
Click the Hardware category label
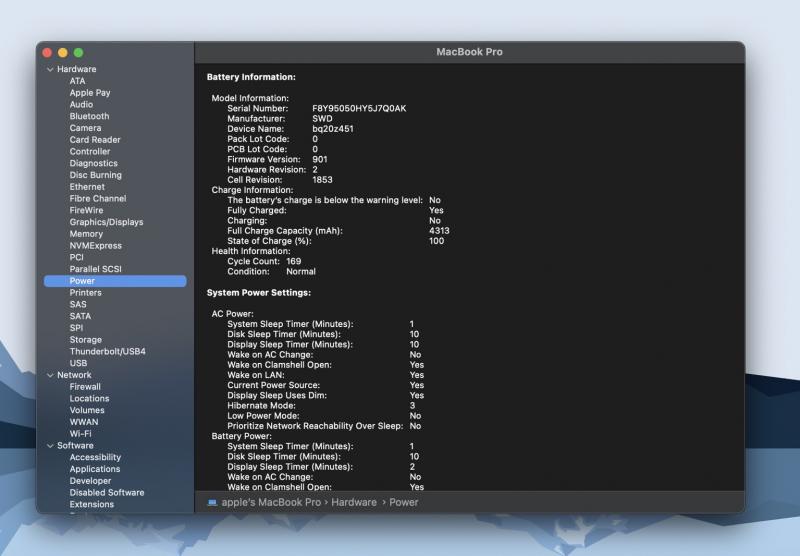coord(77,69)
